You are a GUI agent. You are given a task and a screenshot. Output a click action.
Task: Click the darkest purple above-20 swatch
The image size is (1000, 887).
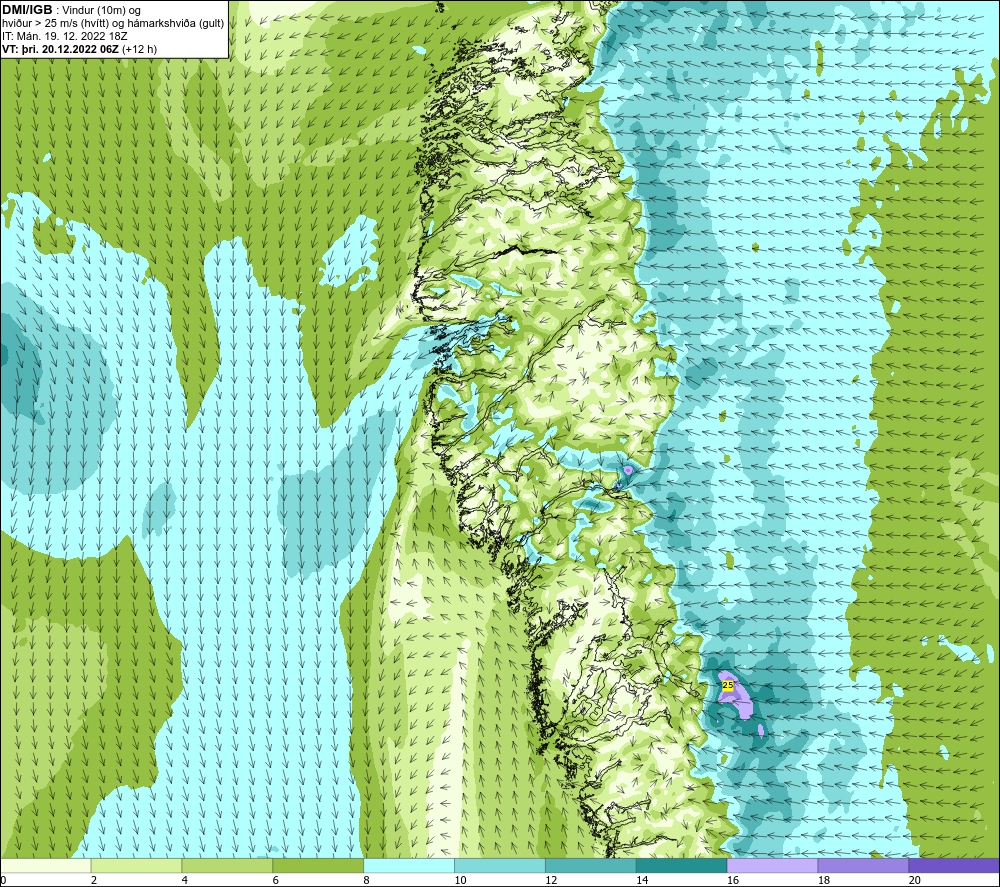pyautogui.click(x=954, y=865)
